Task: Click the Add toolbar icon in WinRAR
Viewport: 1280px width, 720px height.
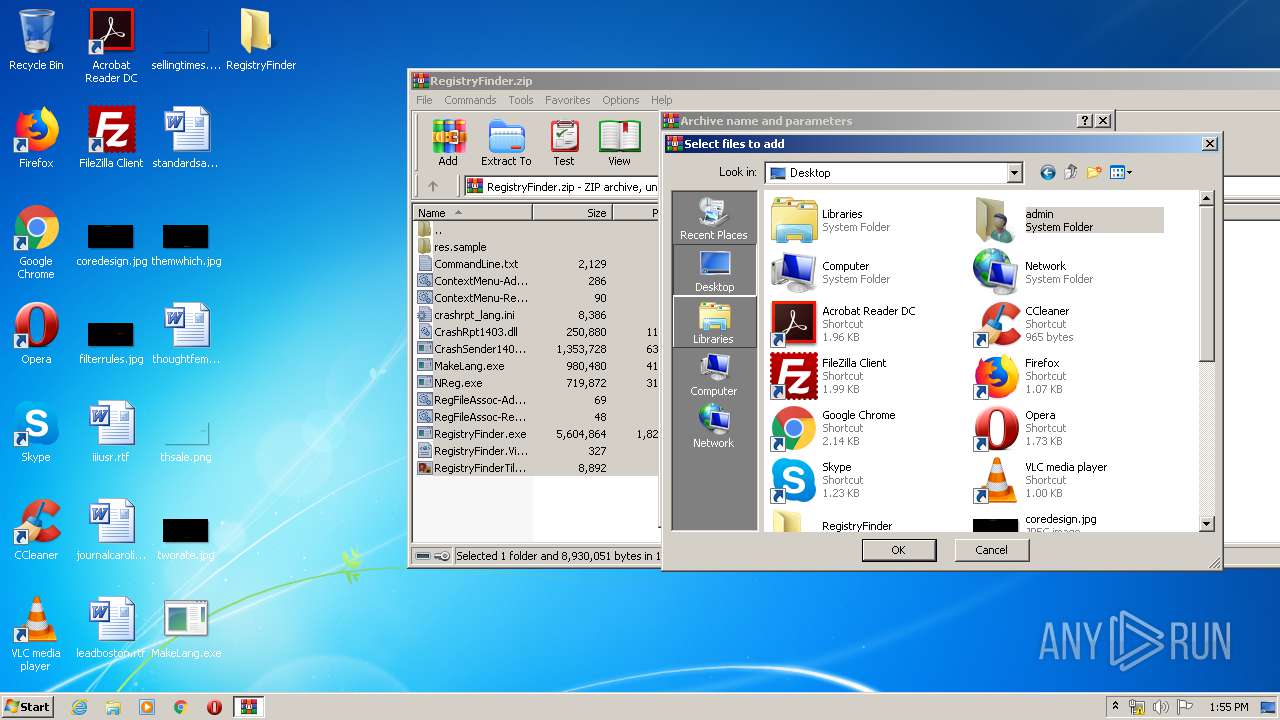Action: [x=447, y=142]
